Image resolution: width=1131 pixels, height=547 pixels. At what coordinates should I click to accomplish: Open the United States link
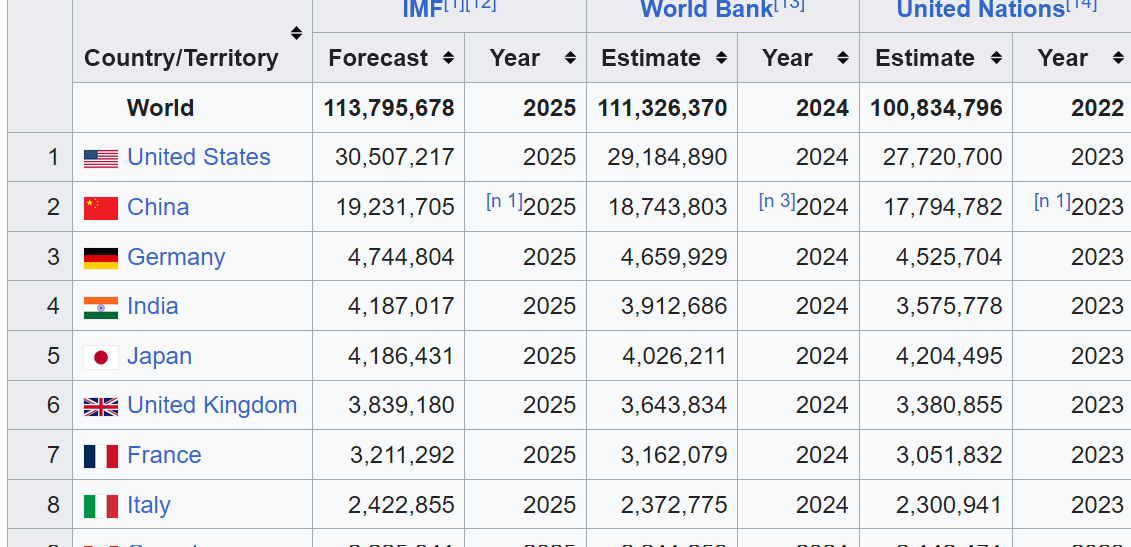[198, 157]
